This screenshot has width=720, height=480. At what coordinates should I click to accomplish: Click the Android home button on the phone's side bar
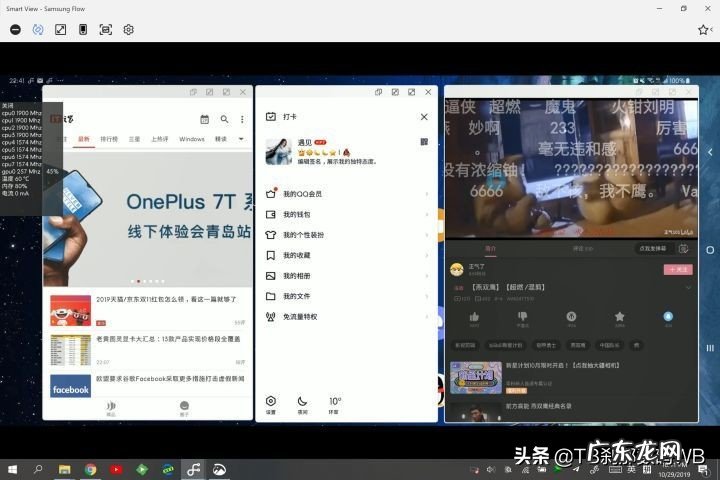(x=710, y=250)
